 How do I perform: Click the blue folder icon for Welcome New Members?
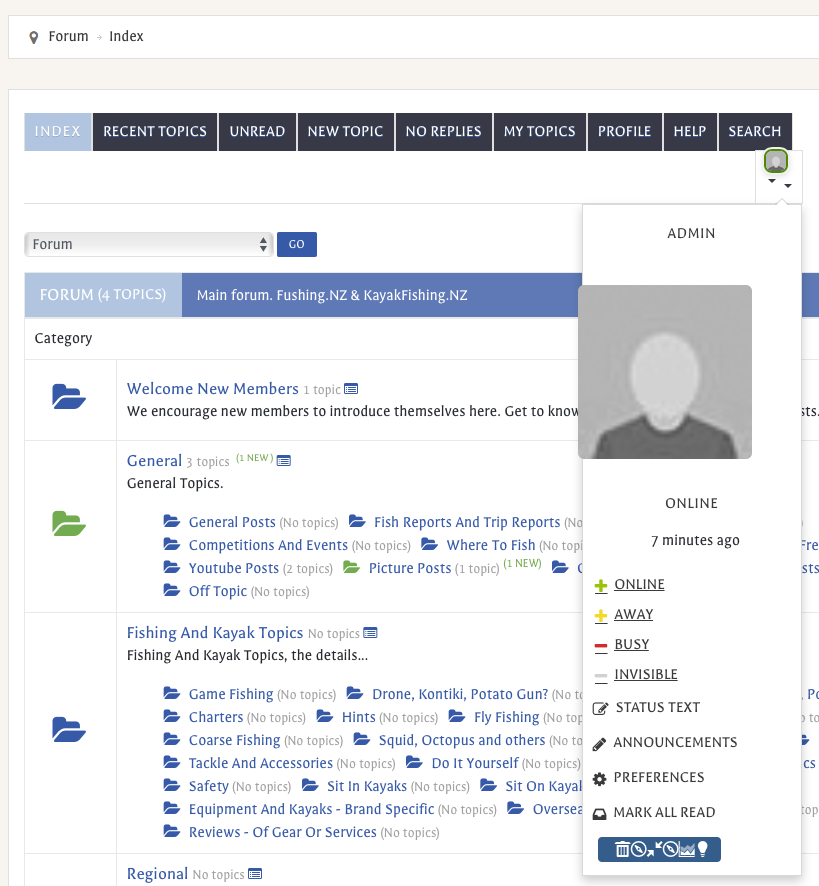(69, 397)
